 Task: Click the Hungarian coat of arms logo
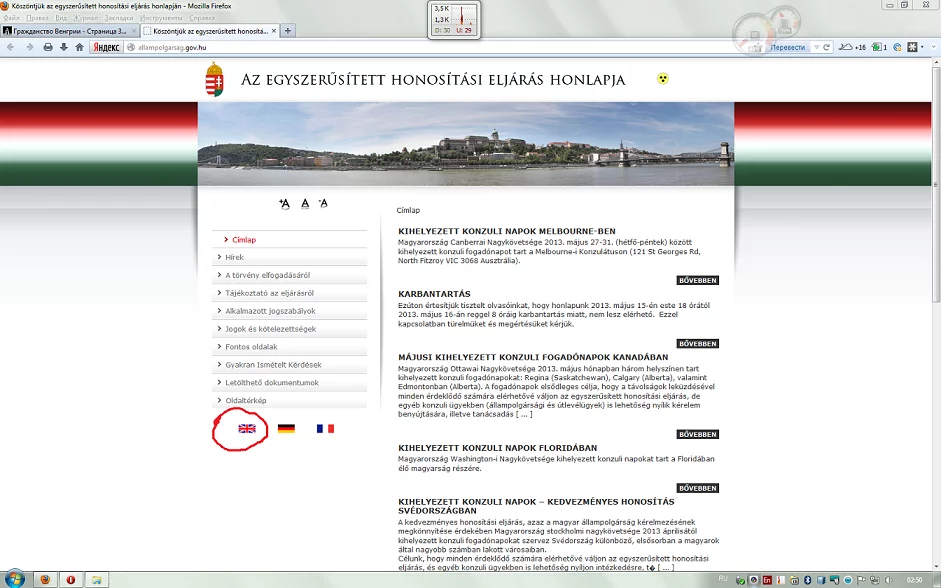click(215, 80)
